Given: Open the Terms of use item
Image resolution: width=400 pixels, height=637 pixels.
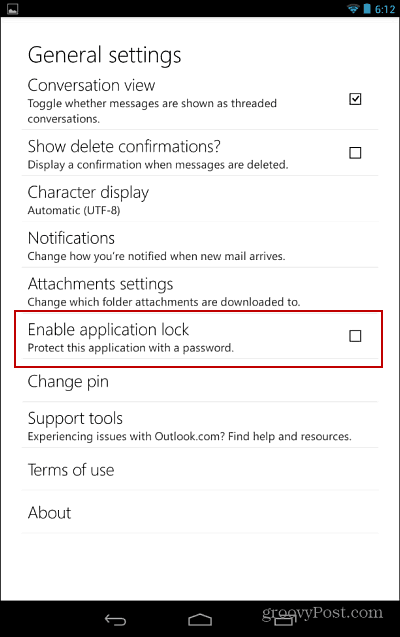Looking at the screenshot, I should [x=200, y=470].
